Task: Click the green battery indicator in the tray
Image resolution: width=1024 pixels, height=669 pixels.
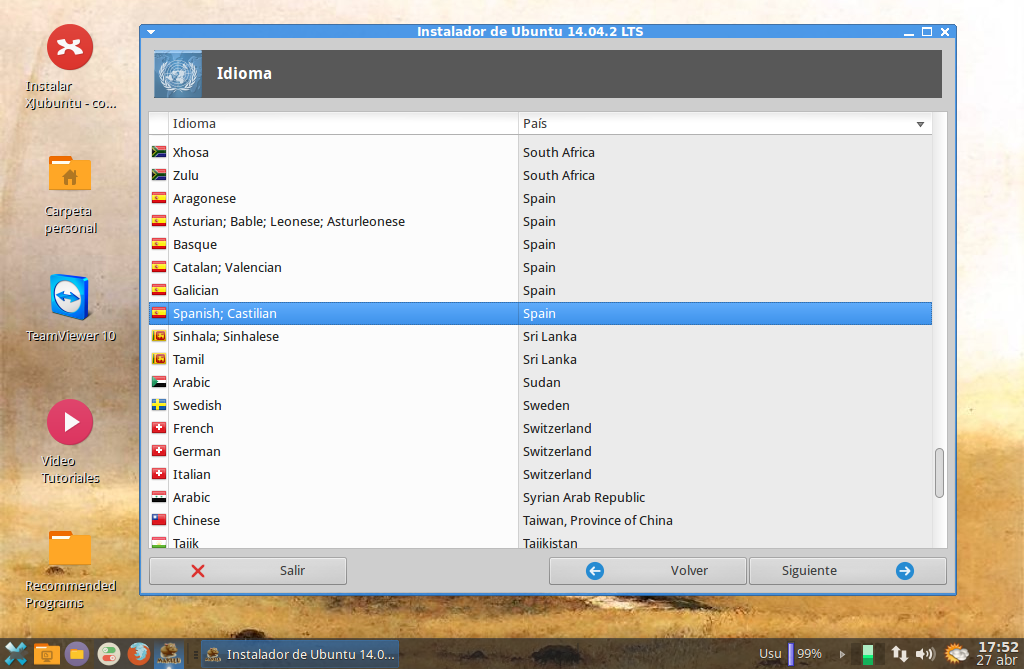Action: [867, 654]
